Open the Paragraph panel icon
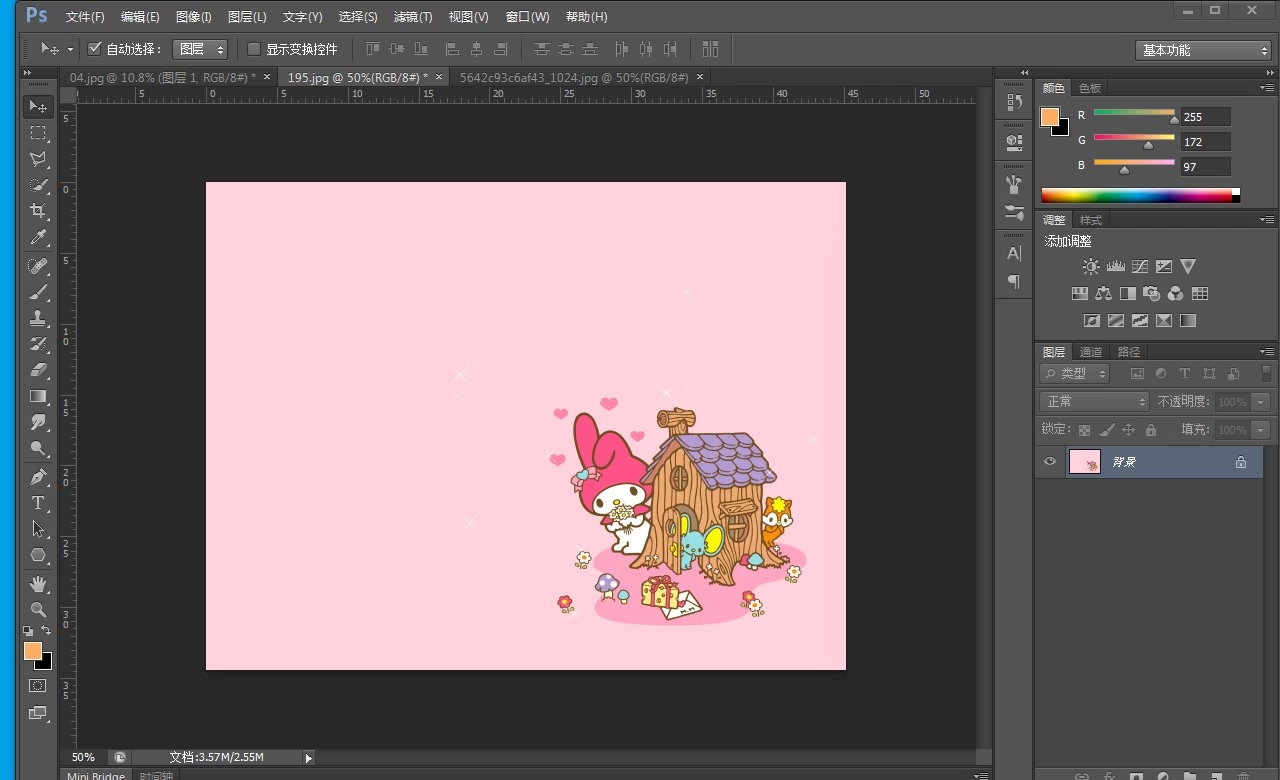1280x780 pixels. pyautogui.click(x=1014, y=282)
